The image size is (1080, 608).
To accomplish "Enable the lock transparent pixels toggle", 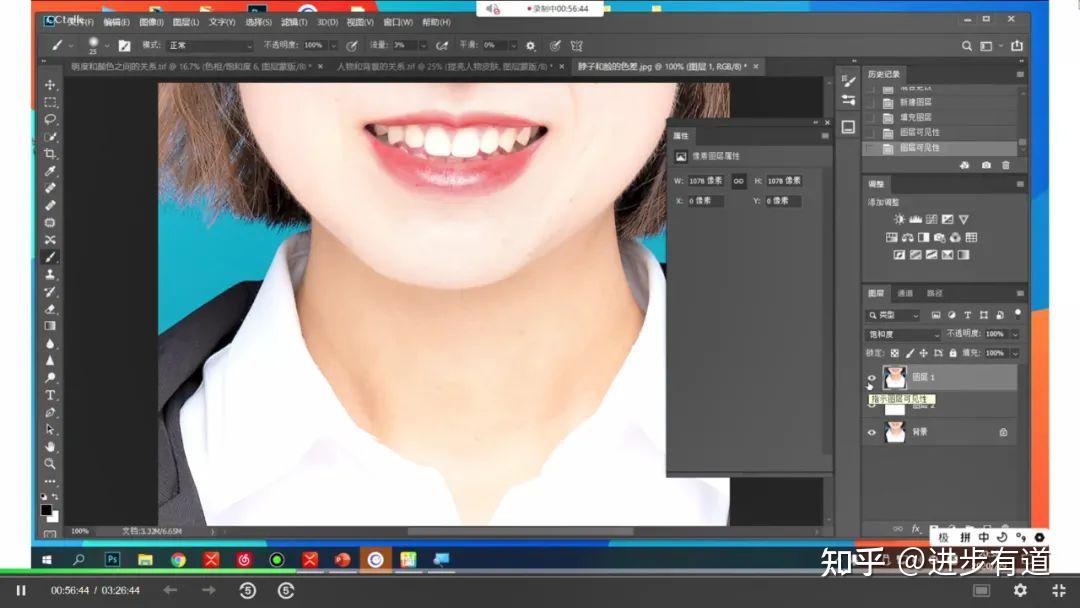I will (x=896, y=353).
